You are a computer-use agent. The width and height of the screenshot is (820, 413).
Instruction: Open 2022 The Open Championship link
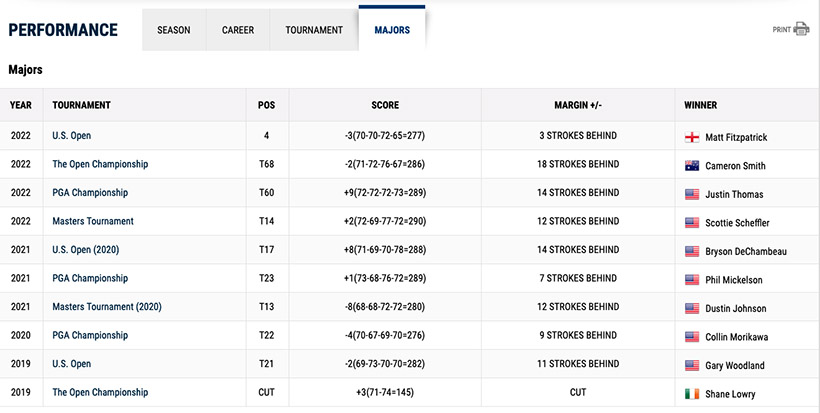(x=100, y=165)
